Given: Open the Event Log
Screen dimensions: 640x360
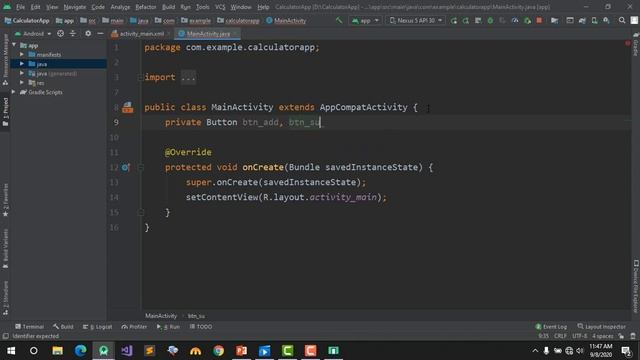Looking at the screenshot, I should coord(551,327).
